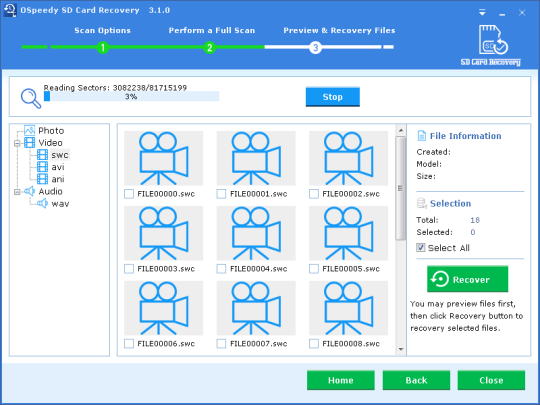The width and height of the screenshot is (540, 405).
Task: Click the step 1 circle marker
Action: point(103,48)
